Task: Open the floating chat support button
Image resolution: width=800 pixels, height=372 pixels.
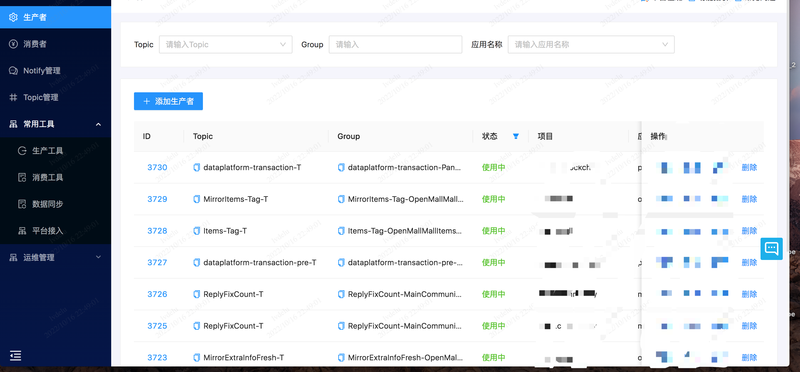Action: coord(771,249)
